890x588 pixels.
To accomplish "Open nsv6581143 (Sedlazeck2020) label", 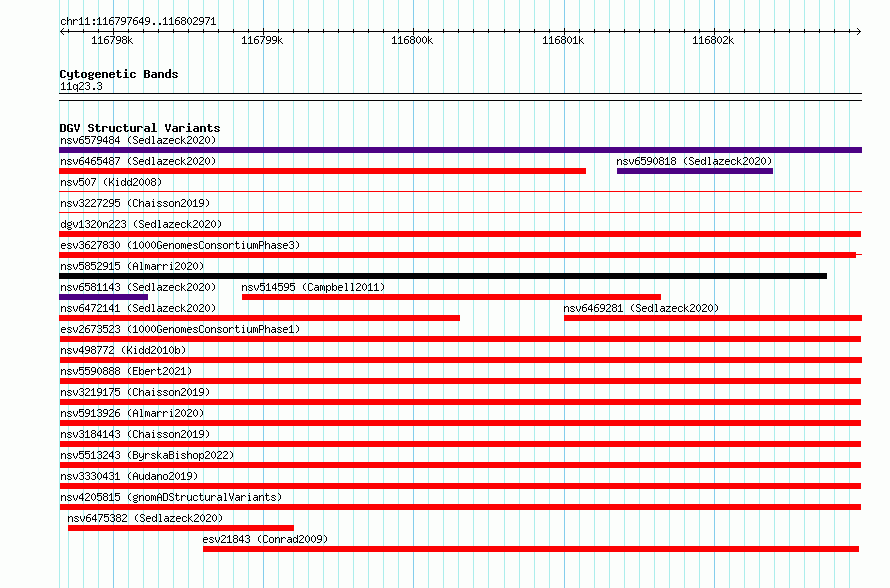I will tap(138, 287).
